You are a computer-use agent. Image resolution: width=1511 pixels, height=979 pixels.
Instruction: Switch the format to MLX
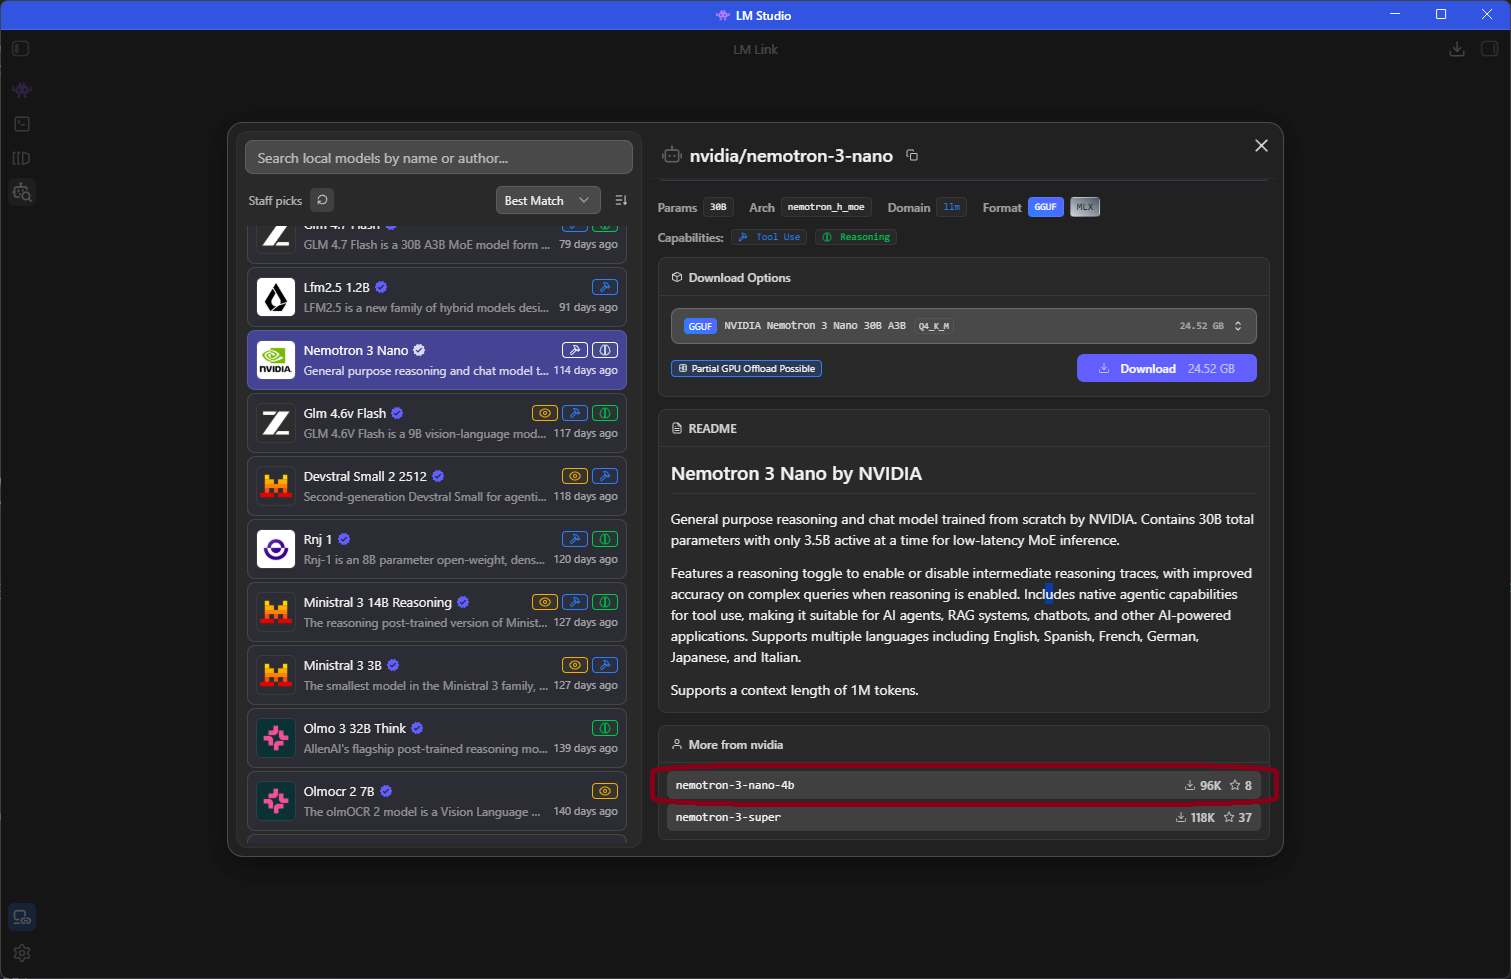pyautogui.click(x=1085, y=207)
